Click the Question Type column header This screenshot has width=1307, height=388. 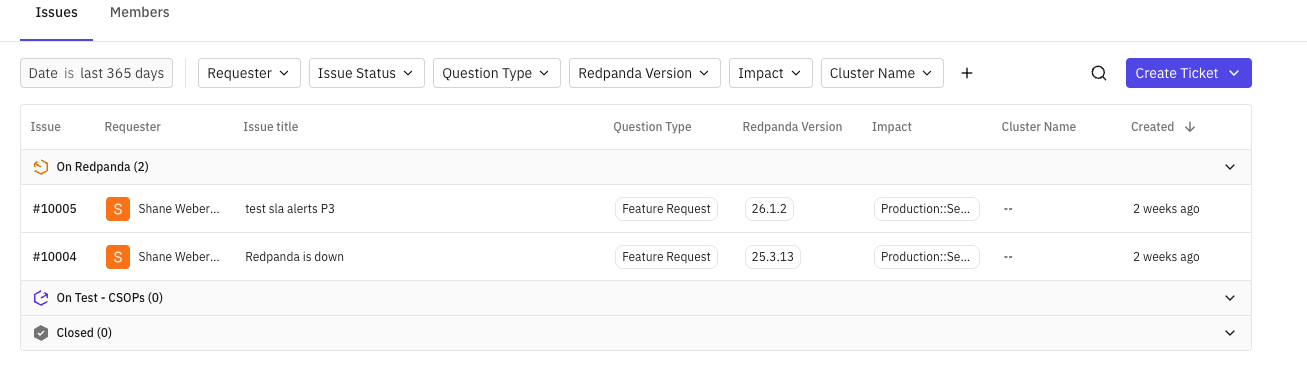click(x=652, y=127)
